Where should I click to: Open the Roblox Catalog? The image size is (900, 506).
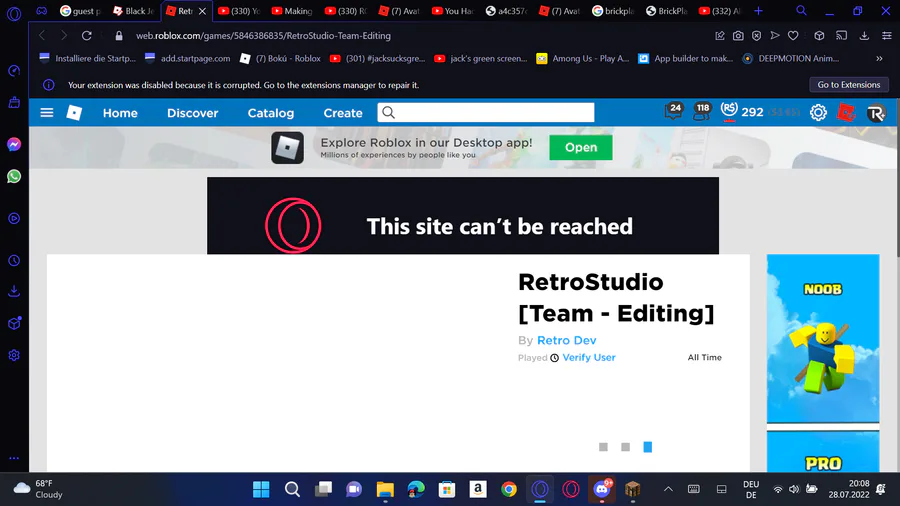270,113
